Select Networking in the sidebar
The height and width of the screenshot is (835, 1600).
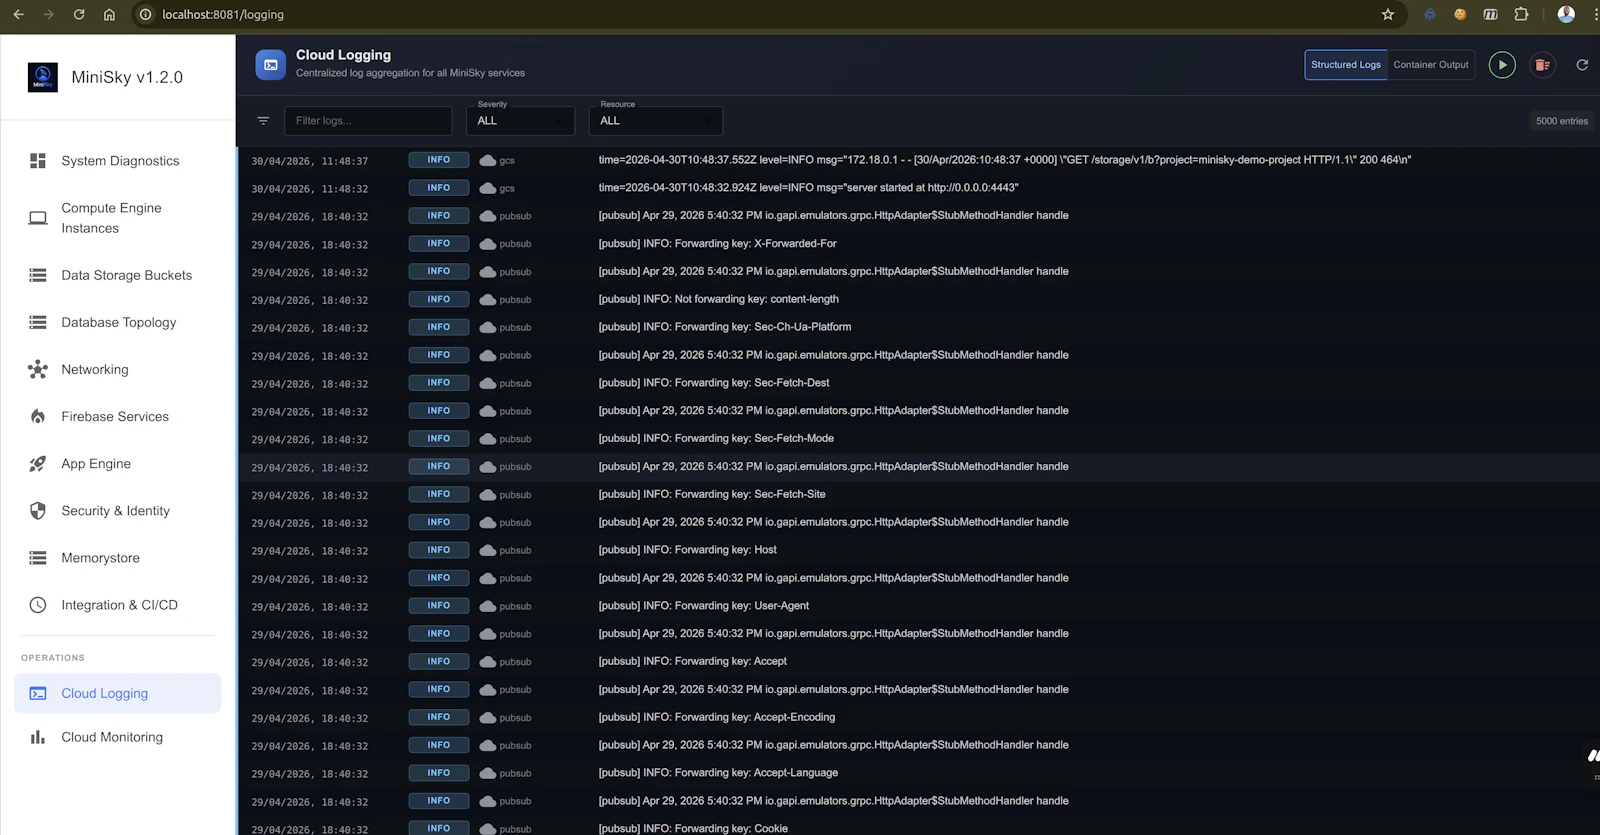tap(118, 369)
